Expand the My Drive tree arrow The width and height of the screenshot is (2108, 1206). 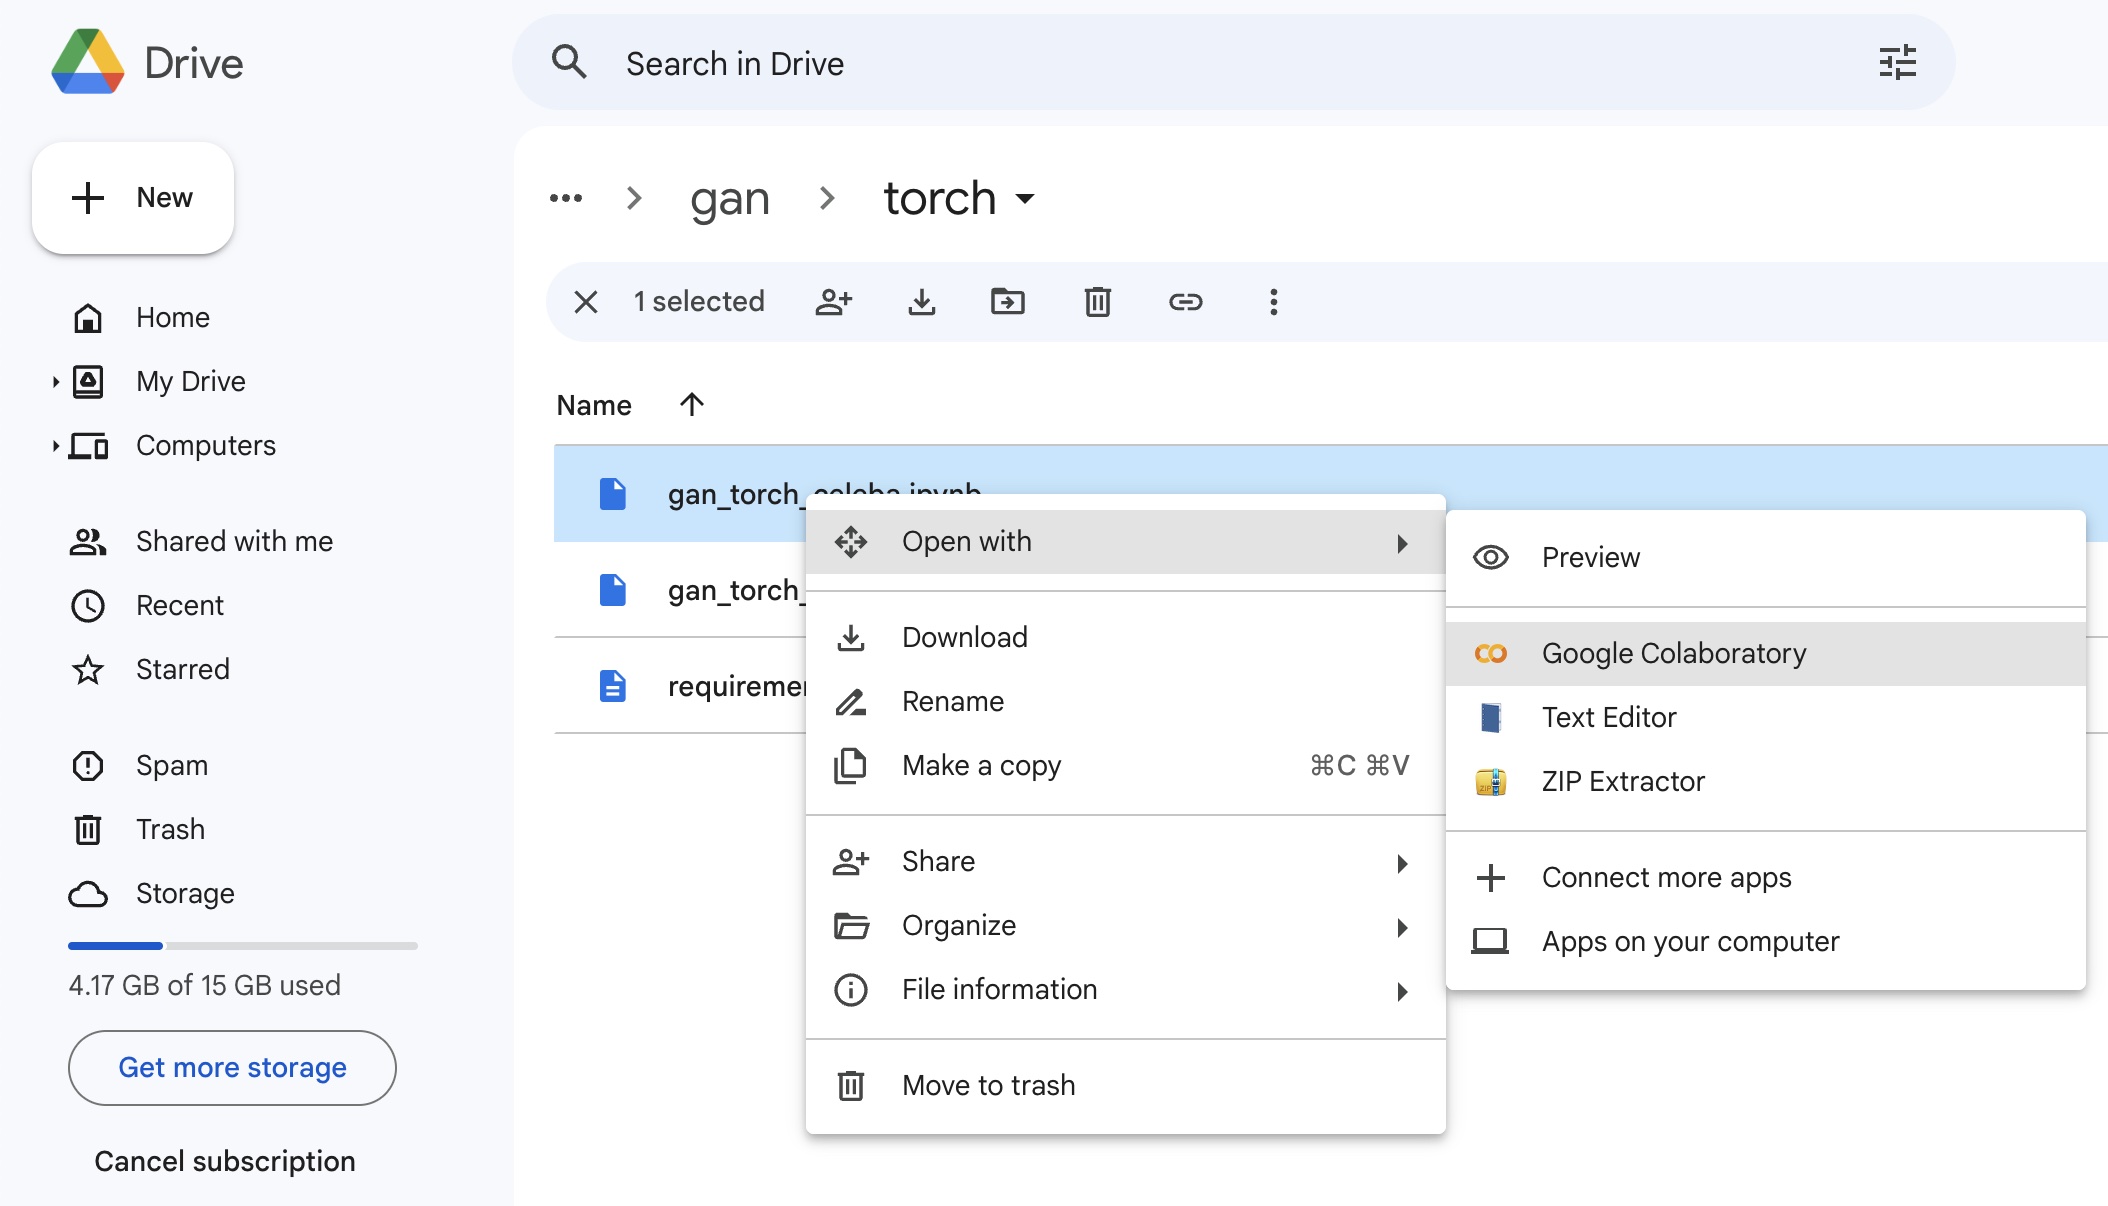pyautogui.click(x=55, y=381)
